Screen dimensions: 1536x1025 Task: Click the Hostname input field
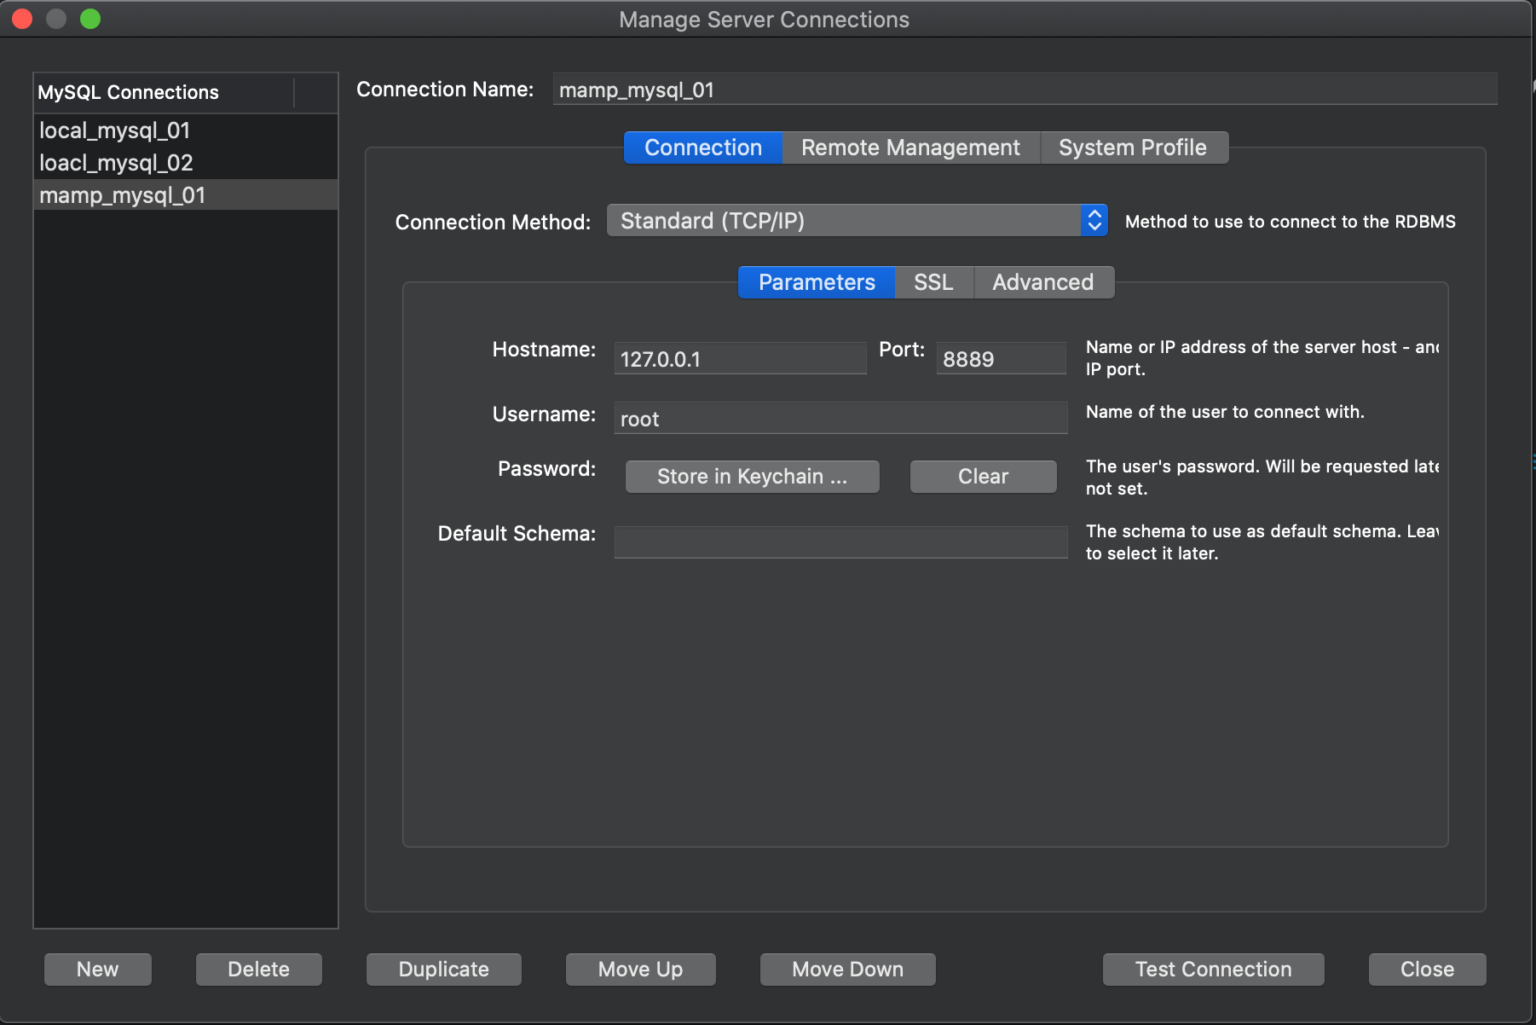click(739, 359)
